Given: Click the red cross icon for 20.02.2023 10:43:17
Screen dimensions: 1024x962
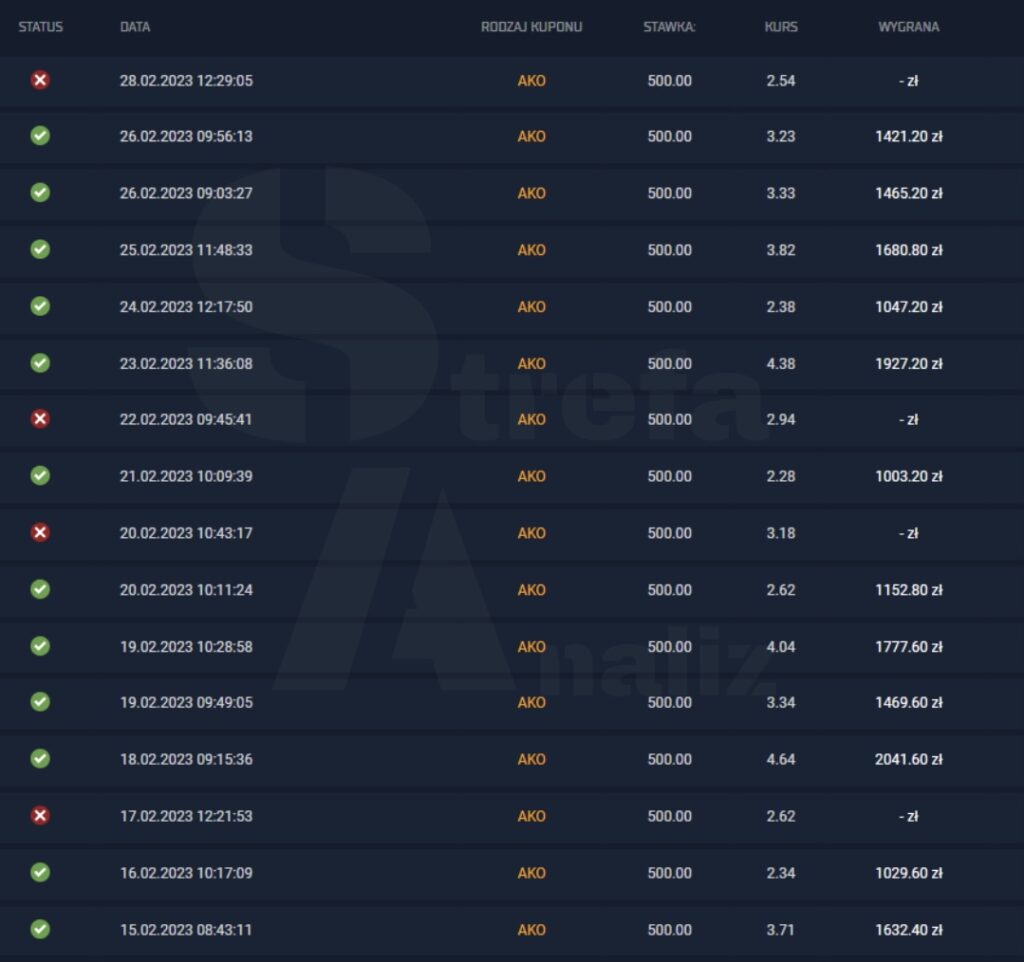Looking at the screenshot, I should click(x=40, y=532).
